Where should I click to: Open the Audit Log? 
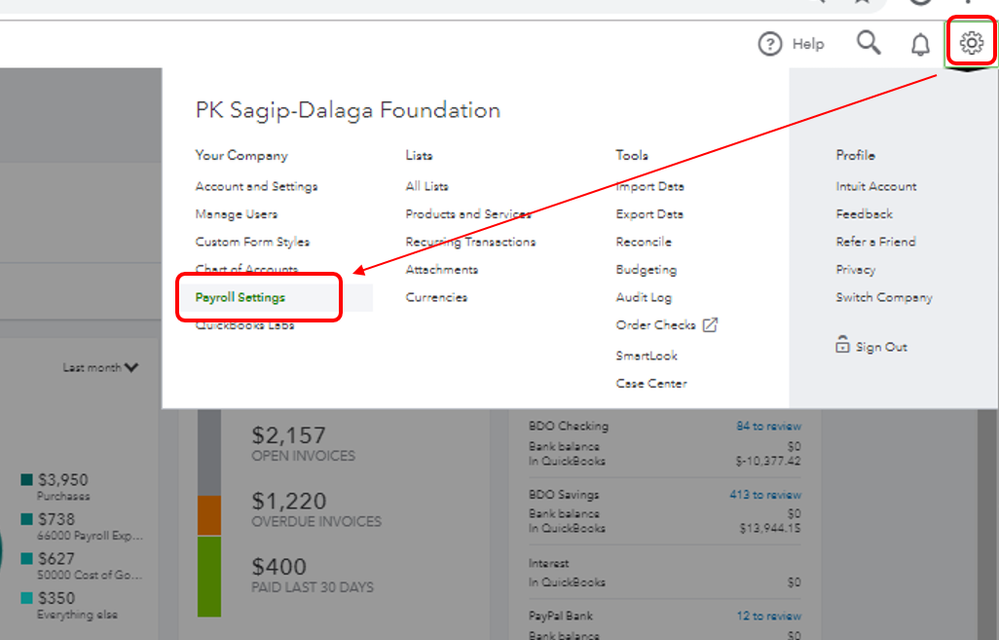pos(644,298)
